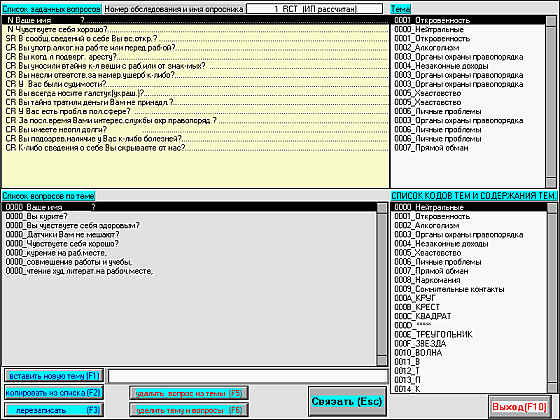Viewport: 560px width, 420px height.
Task: Click the new theme text input field
Action: (248, 376)
